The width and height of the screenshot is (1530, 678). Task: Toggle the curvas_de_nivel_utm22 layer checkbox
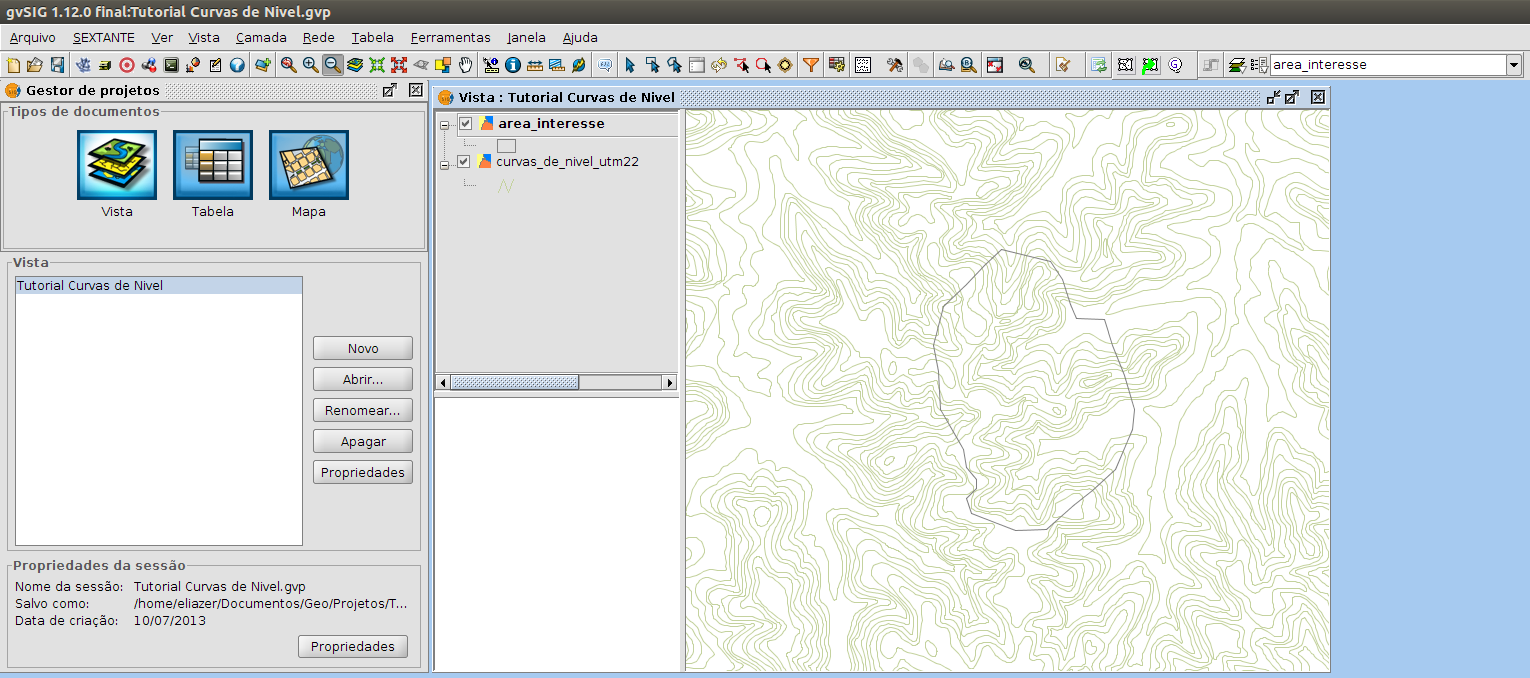coord(463,161)
